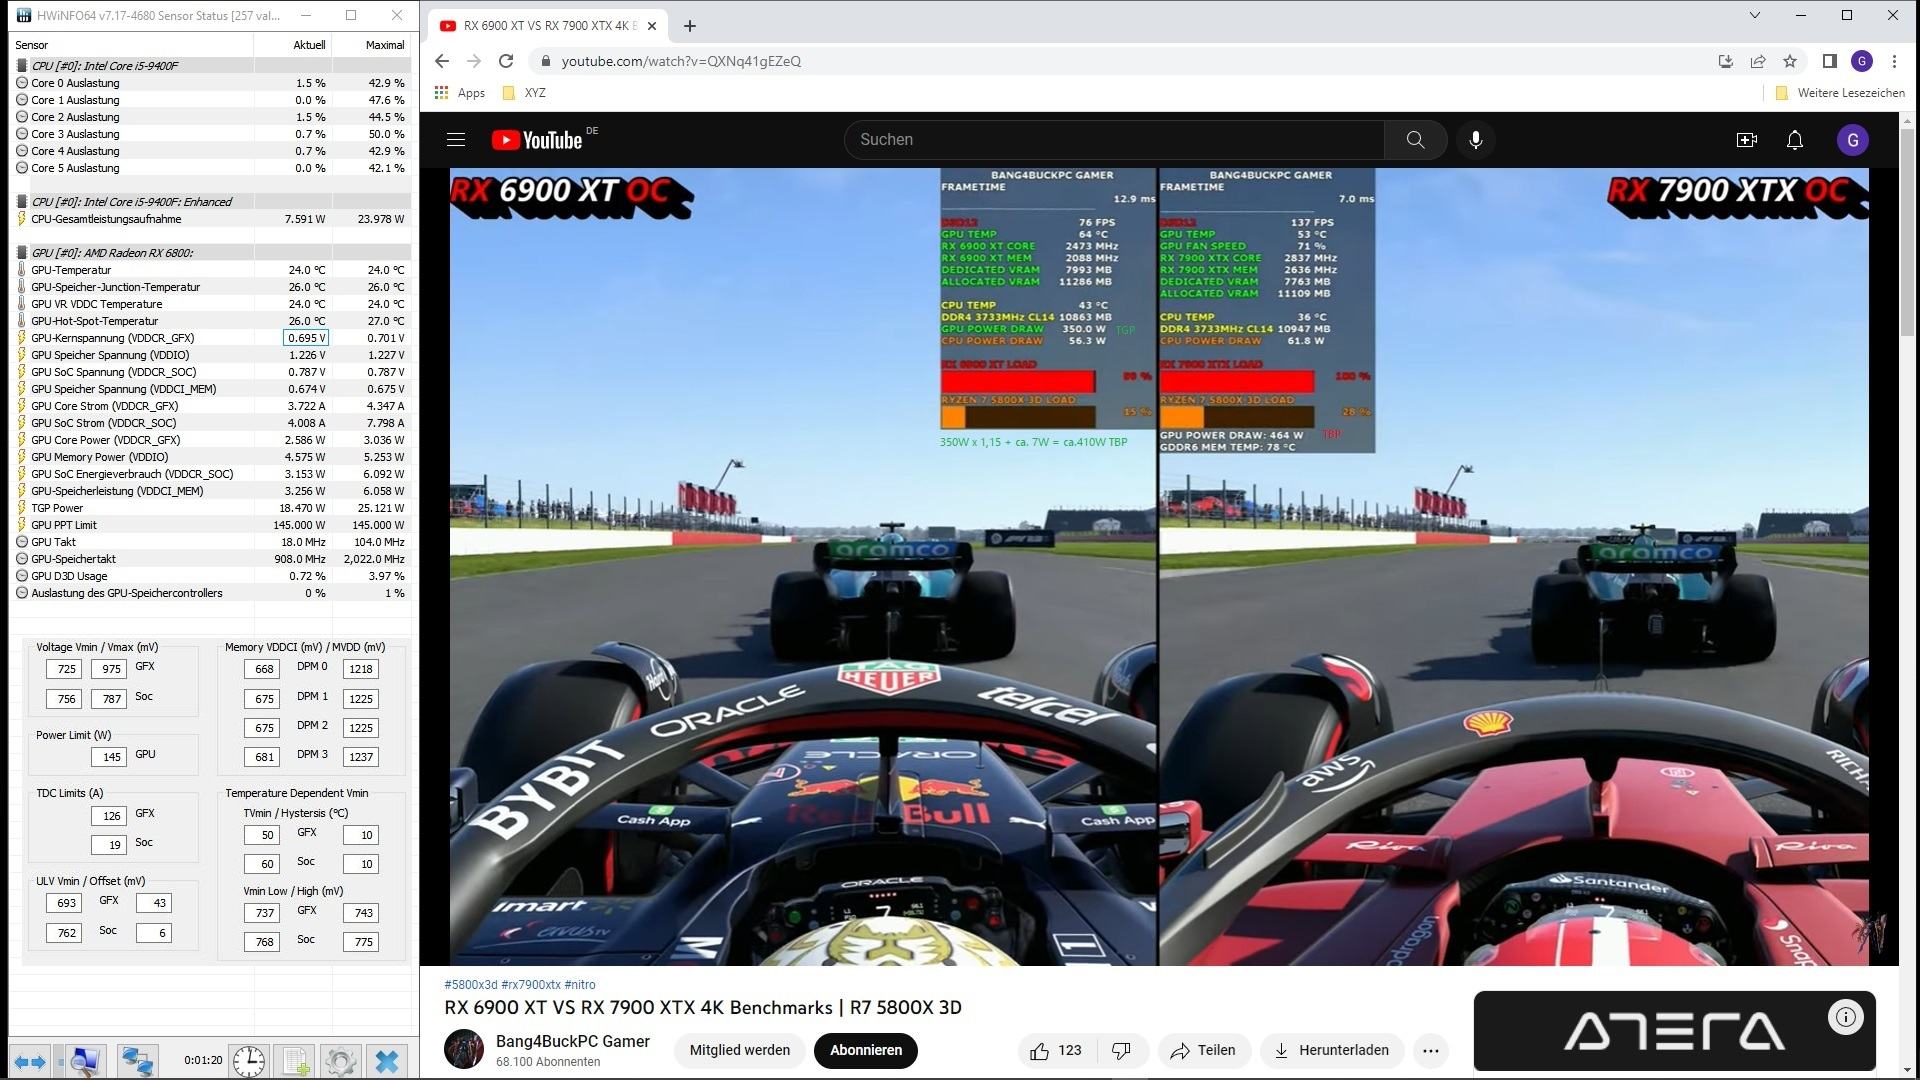Reset HWiNFO elapsed time clock icon
This screenshot has height=1080, width=1920.
tap(248, 1061)
